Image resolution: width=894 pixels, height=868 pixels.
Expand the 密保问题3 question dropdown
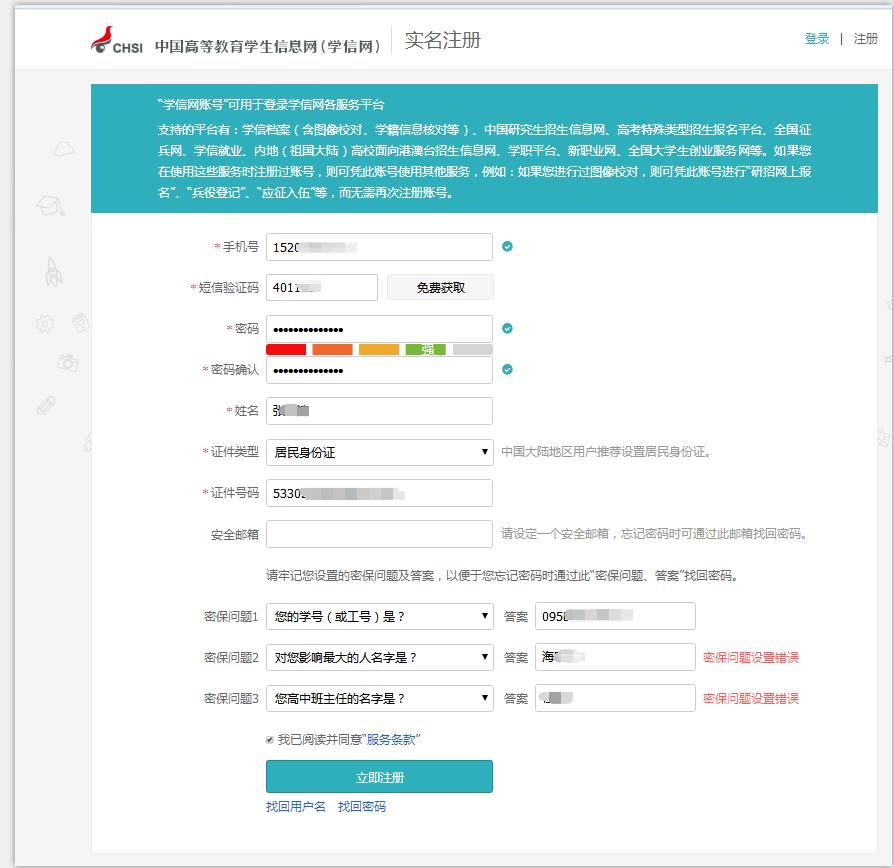tap(379, 698)
